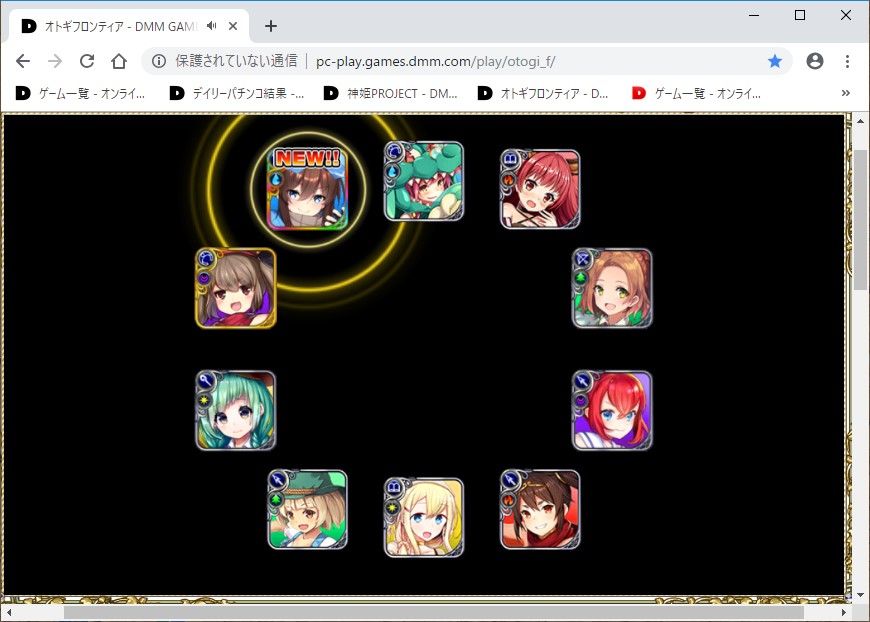Open the オトギフロンティア bookmark
Viewport: 870px width, 622px height.
(544, 93)
